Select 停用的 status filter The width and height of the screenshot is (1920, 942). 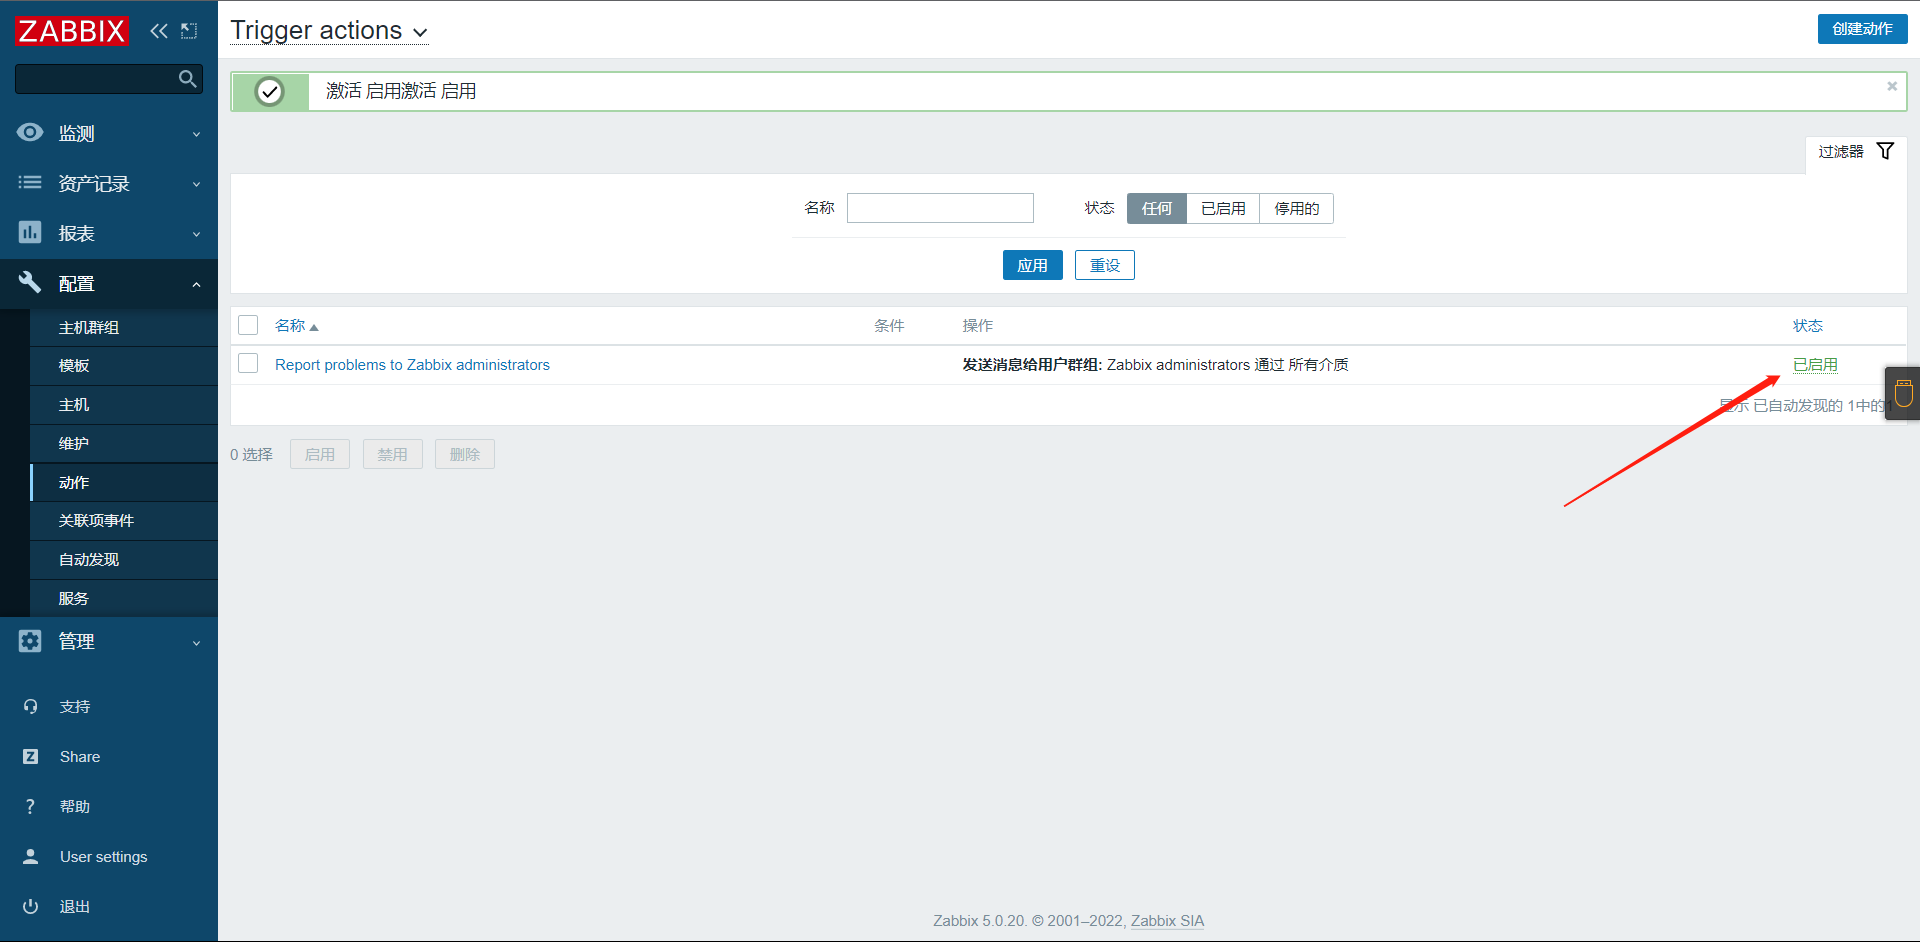[x=1296, y=208]
